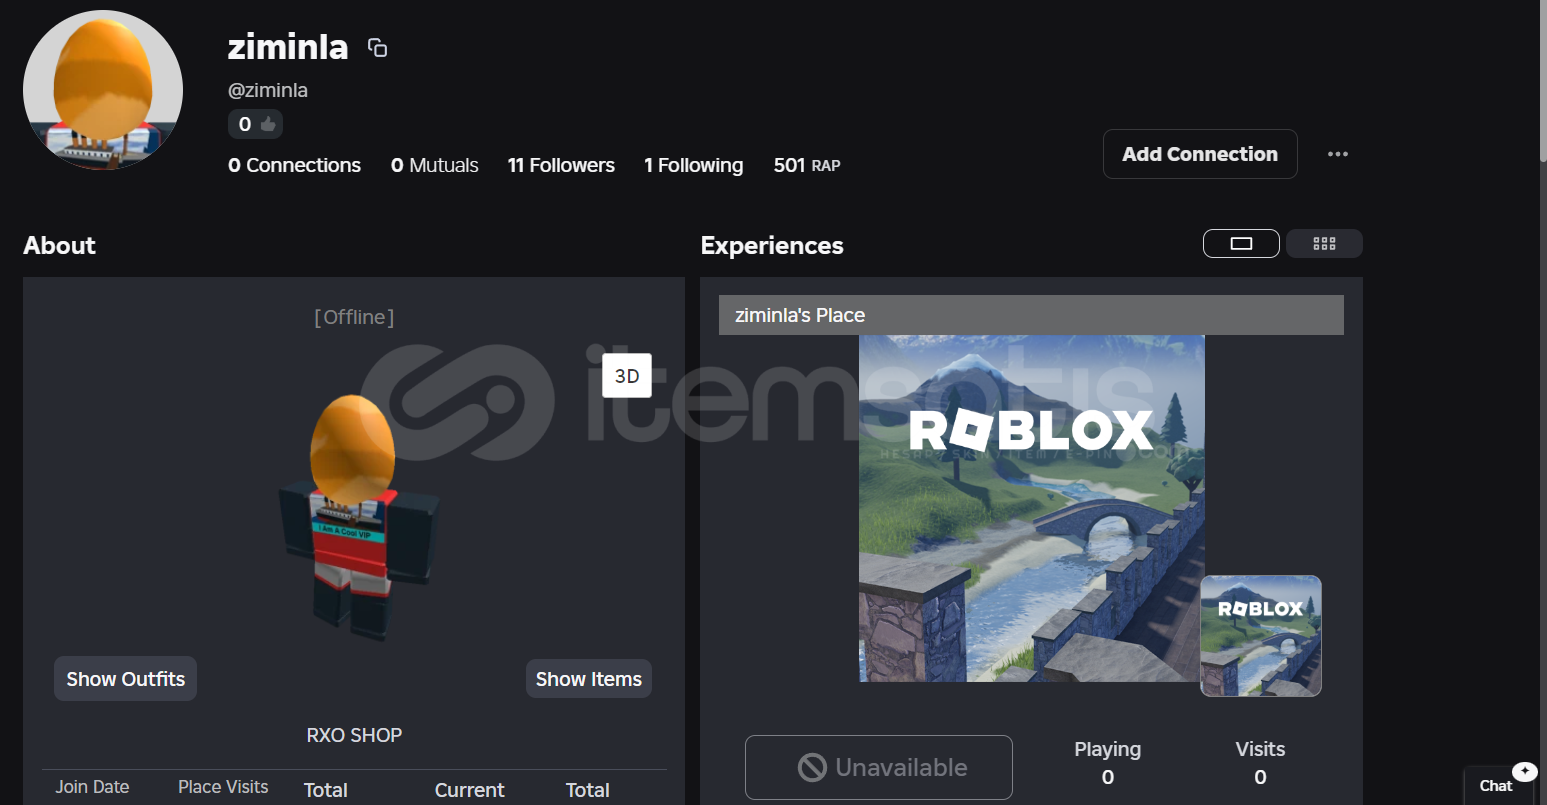1547x805 pixels.
Task: Click the Join Date stat label
Action: [x=92, y=787]
